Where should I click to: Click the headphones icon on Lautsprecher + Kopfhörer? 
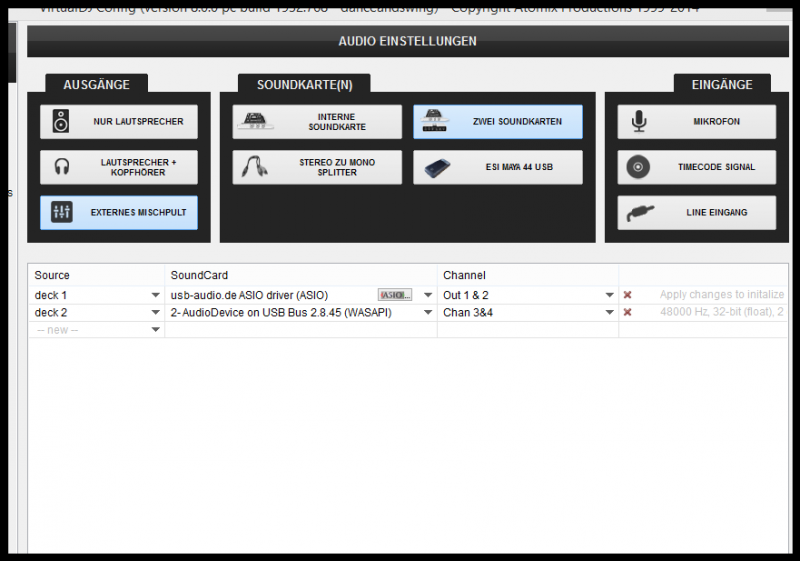(62, 167)
